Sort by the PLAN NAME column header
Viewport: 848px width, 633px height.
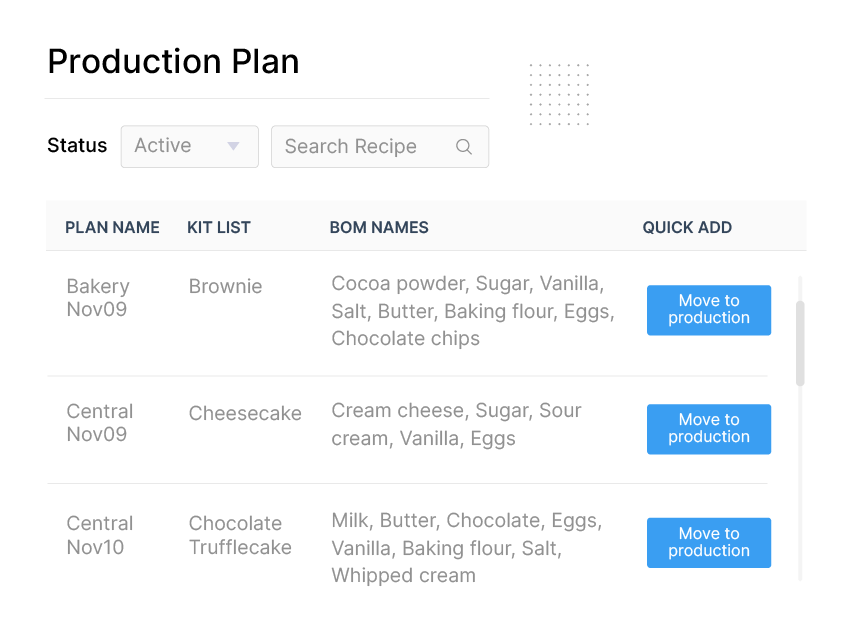(112, 227)
